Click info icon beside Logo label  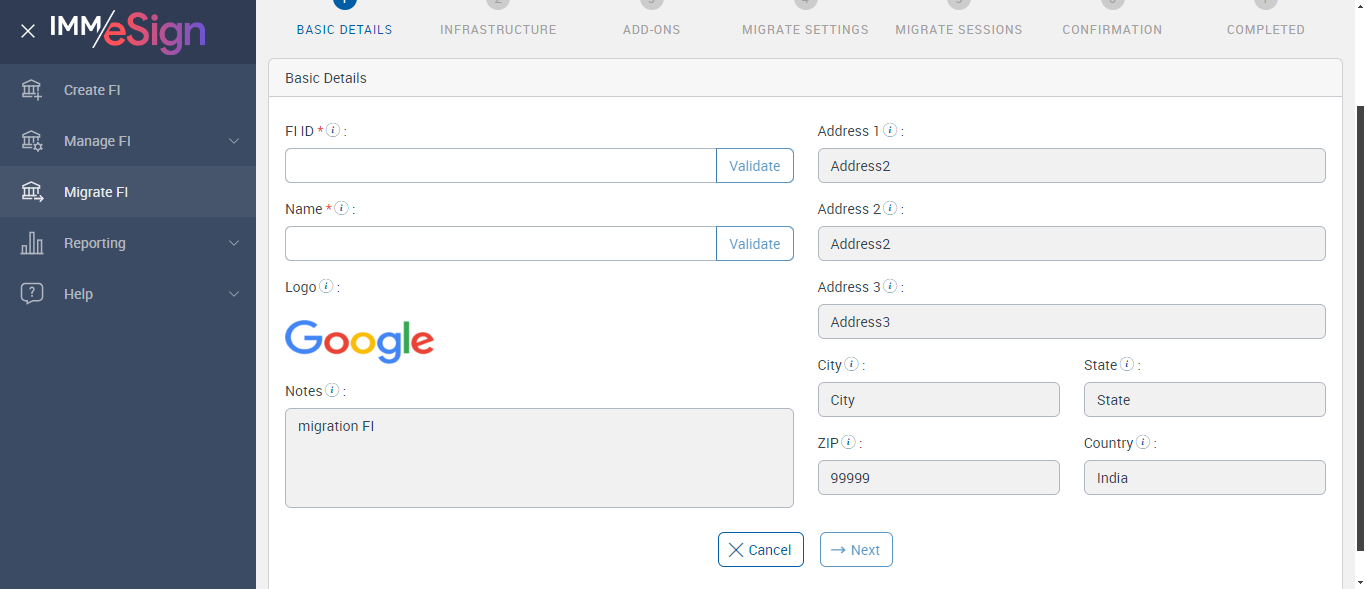pos(327,287)
